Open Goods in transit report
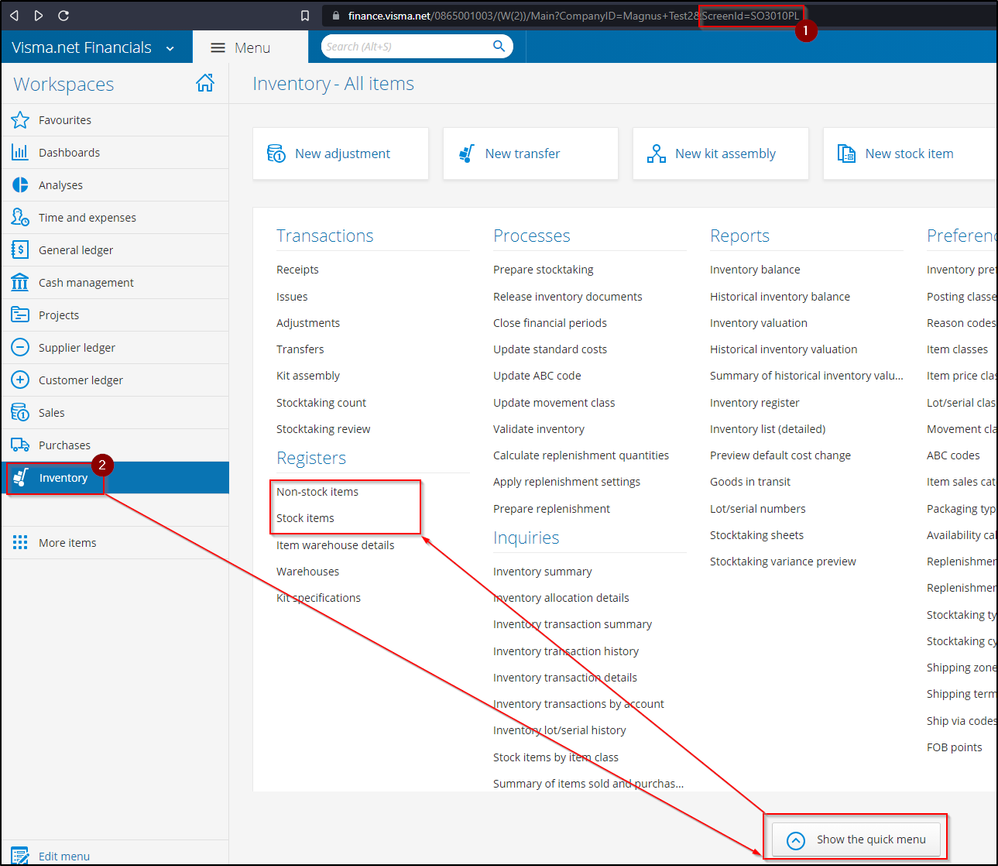The width and height of the screenshot is (998, 866). click(750, 482)
